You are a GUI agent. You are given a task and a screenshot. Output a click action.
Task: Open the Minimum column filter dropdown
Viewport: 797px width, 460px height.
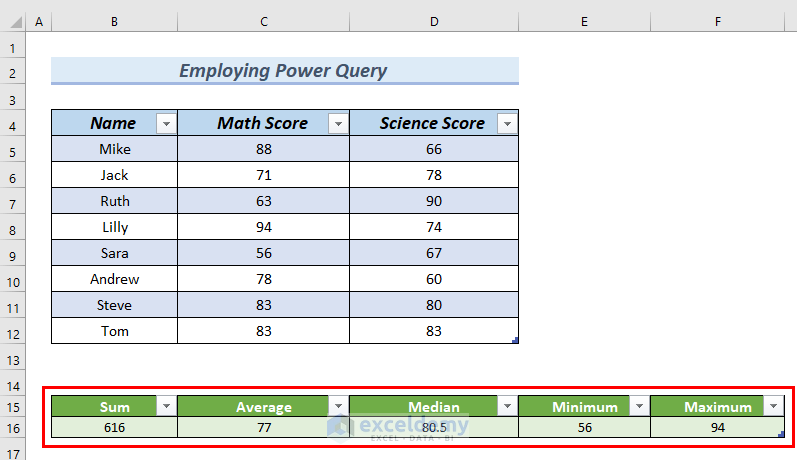(639, 406)
